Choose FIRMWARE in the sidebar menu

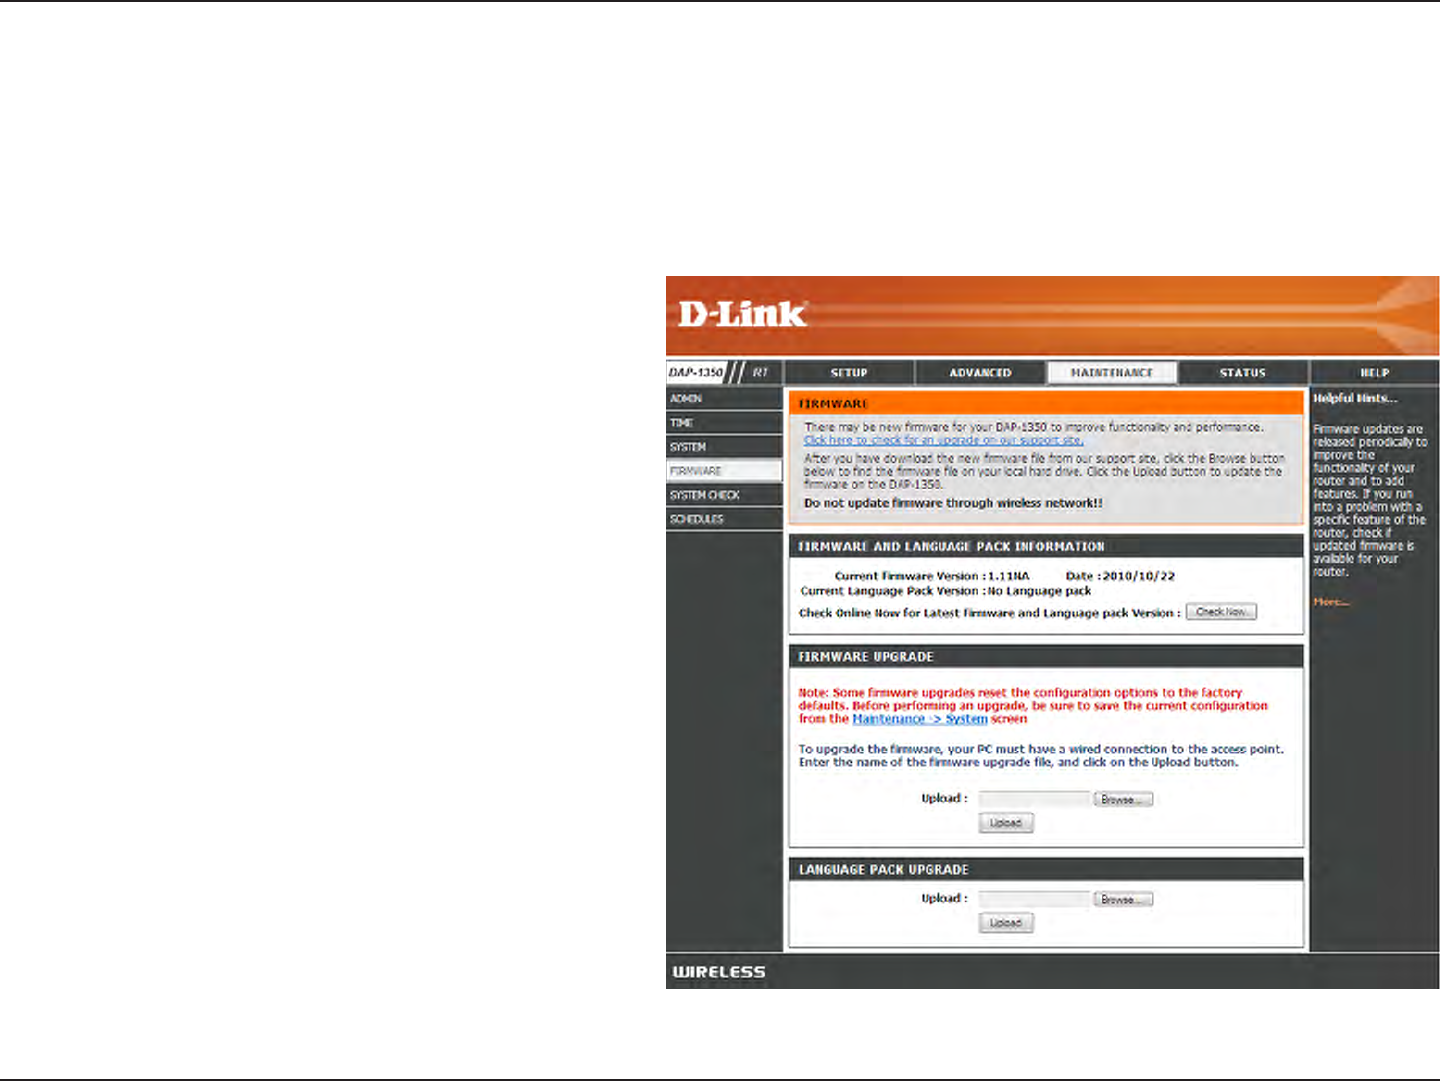click(724, 471)
